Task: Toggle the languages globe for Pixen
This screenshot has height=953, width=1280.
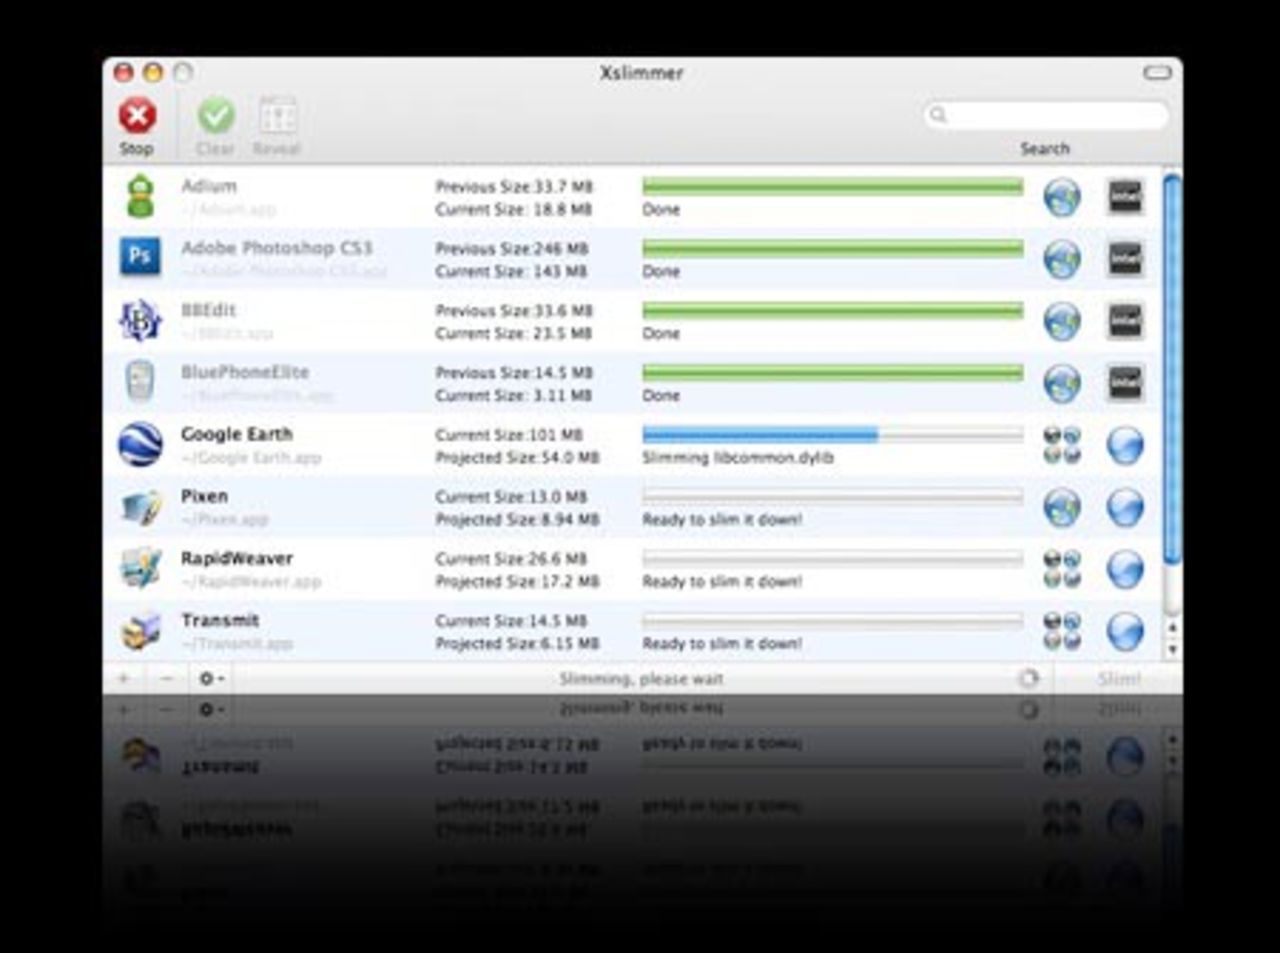Action: 1061,507
